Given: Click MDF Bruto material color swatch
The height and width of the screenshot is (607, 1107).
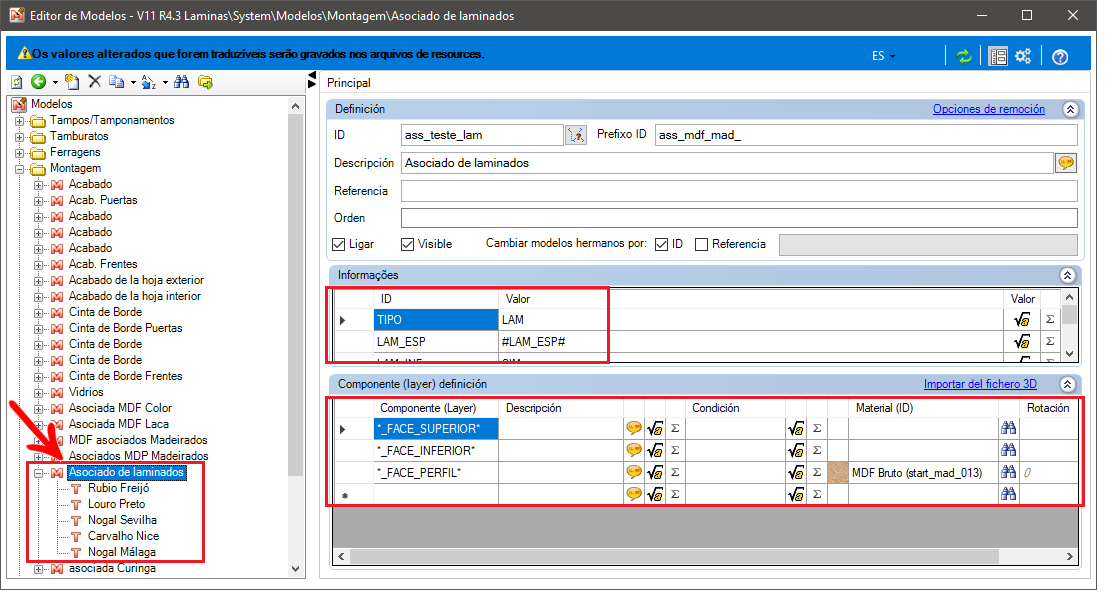Looking at the screenshot, I should (x=837, y=472).
